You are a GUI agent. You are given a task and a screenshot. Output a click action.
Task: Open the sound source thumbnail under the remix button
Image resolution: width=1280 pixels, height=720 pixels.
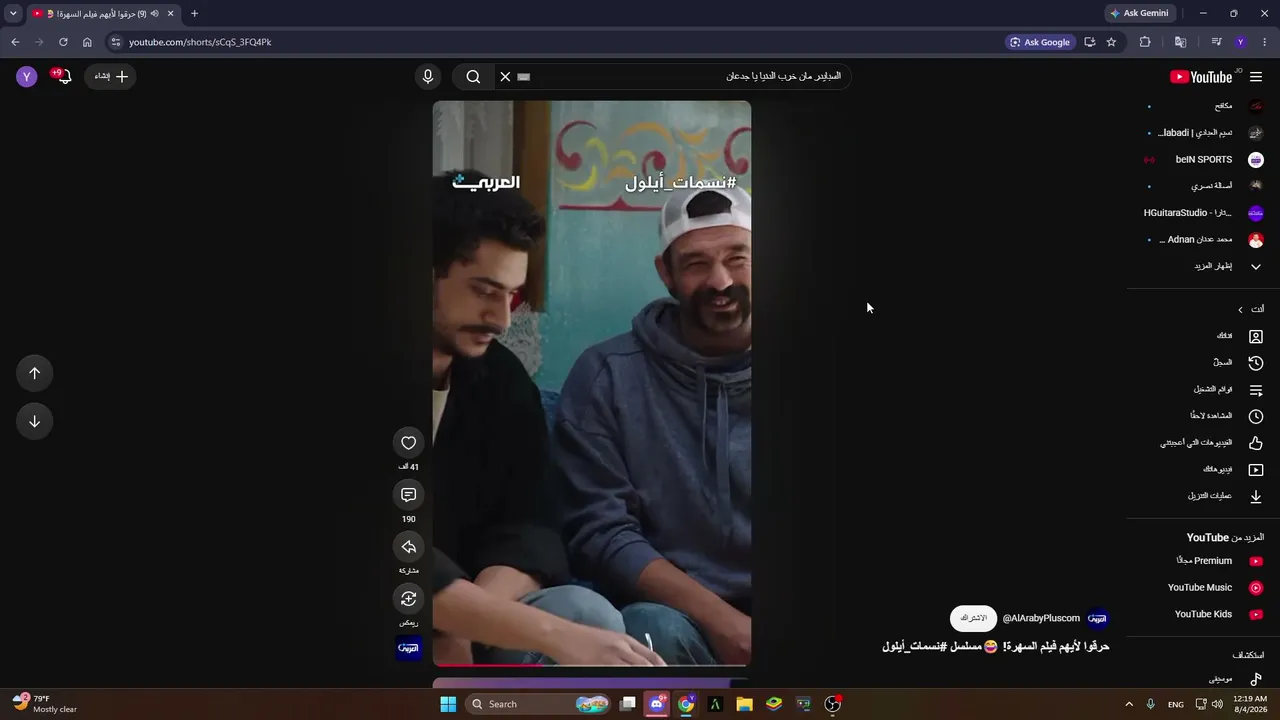click(x=408, y=649)
